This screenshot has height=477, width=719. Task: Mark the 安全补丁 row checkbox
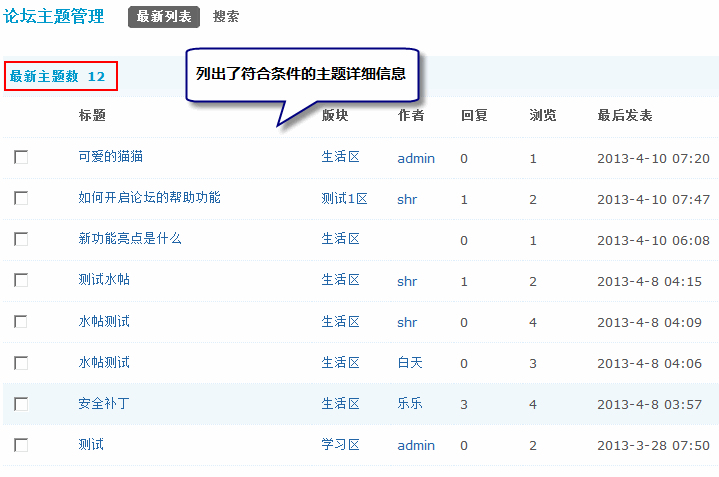pos(21,404)
